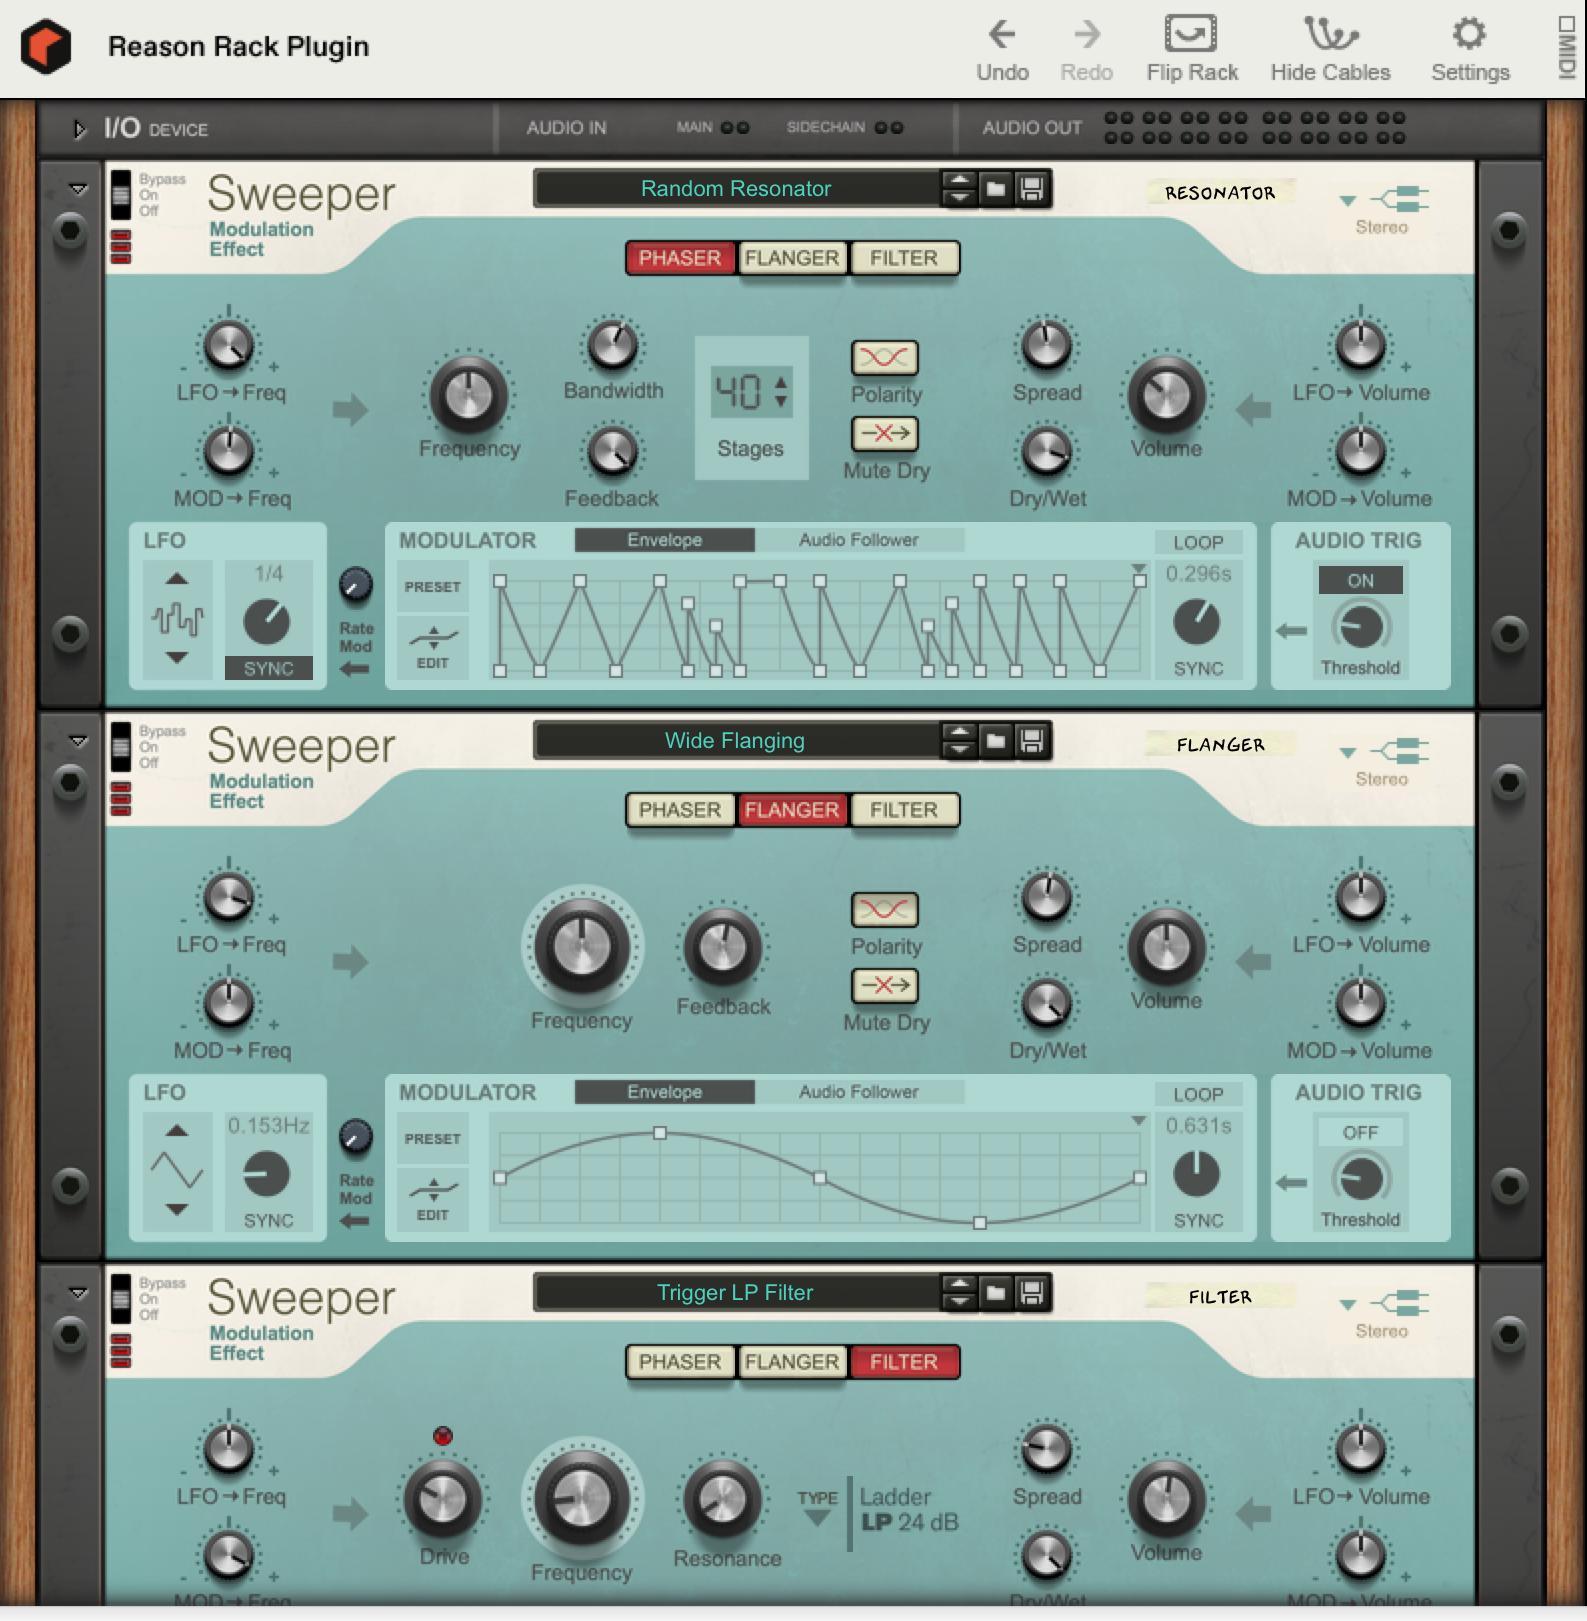Viewport: 1587px width, 1621px height.
Task: Click Flanger Feedback knob
Action: pyautogui.click(x=722, y=948)
